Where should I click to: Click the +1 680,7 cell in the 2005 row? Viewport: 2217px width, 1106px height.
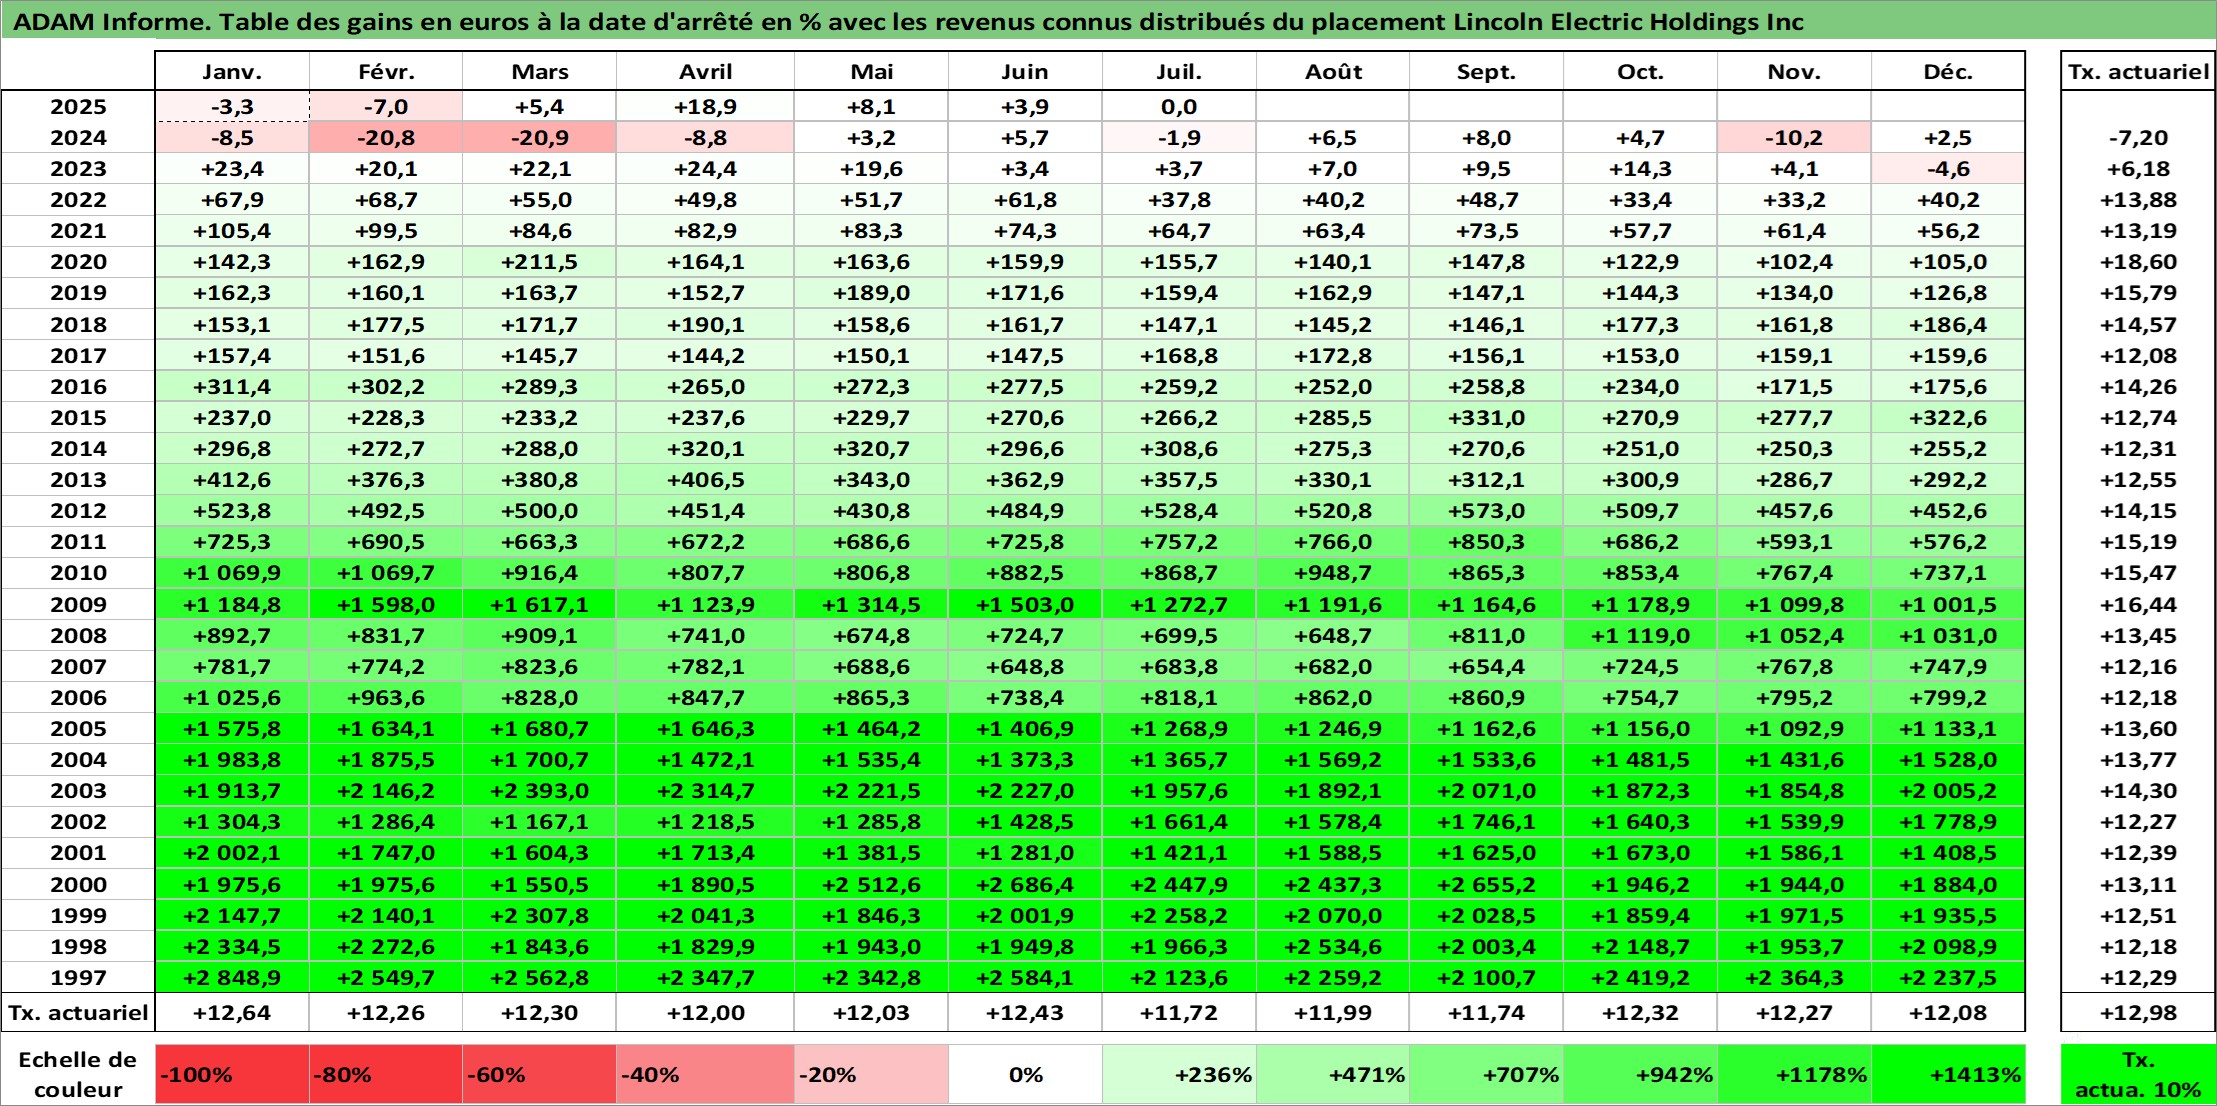(539, 729)
